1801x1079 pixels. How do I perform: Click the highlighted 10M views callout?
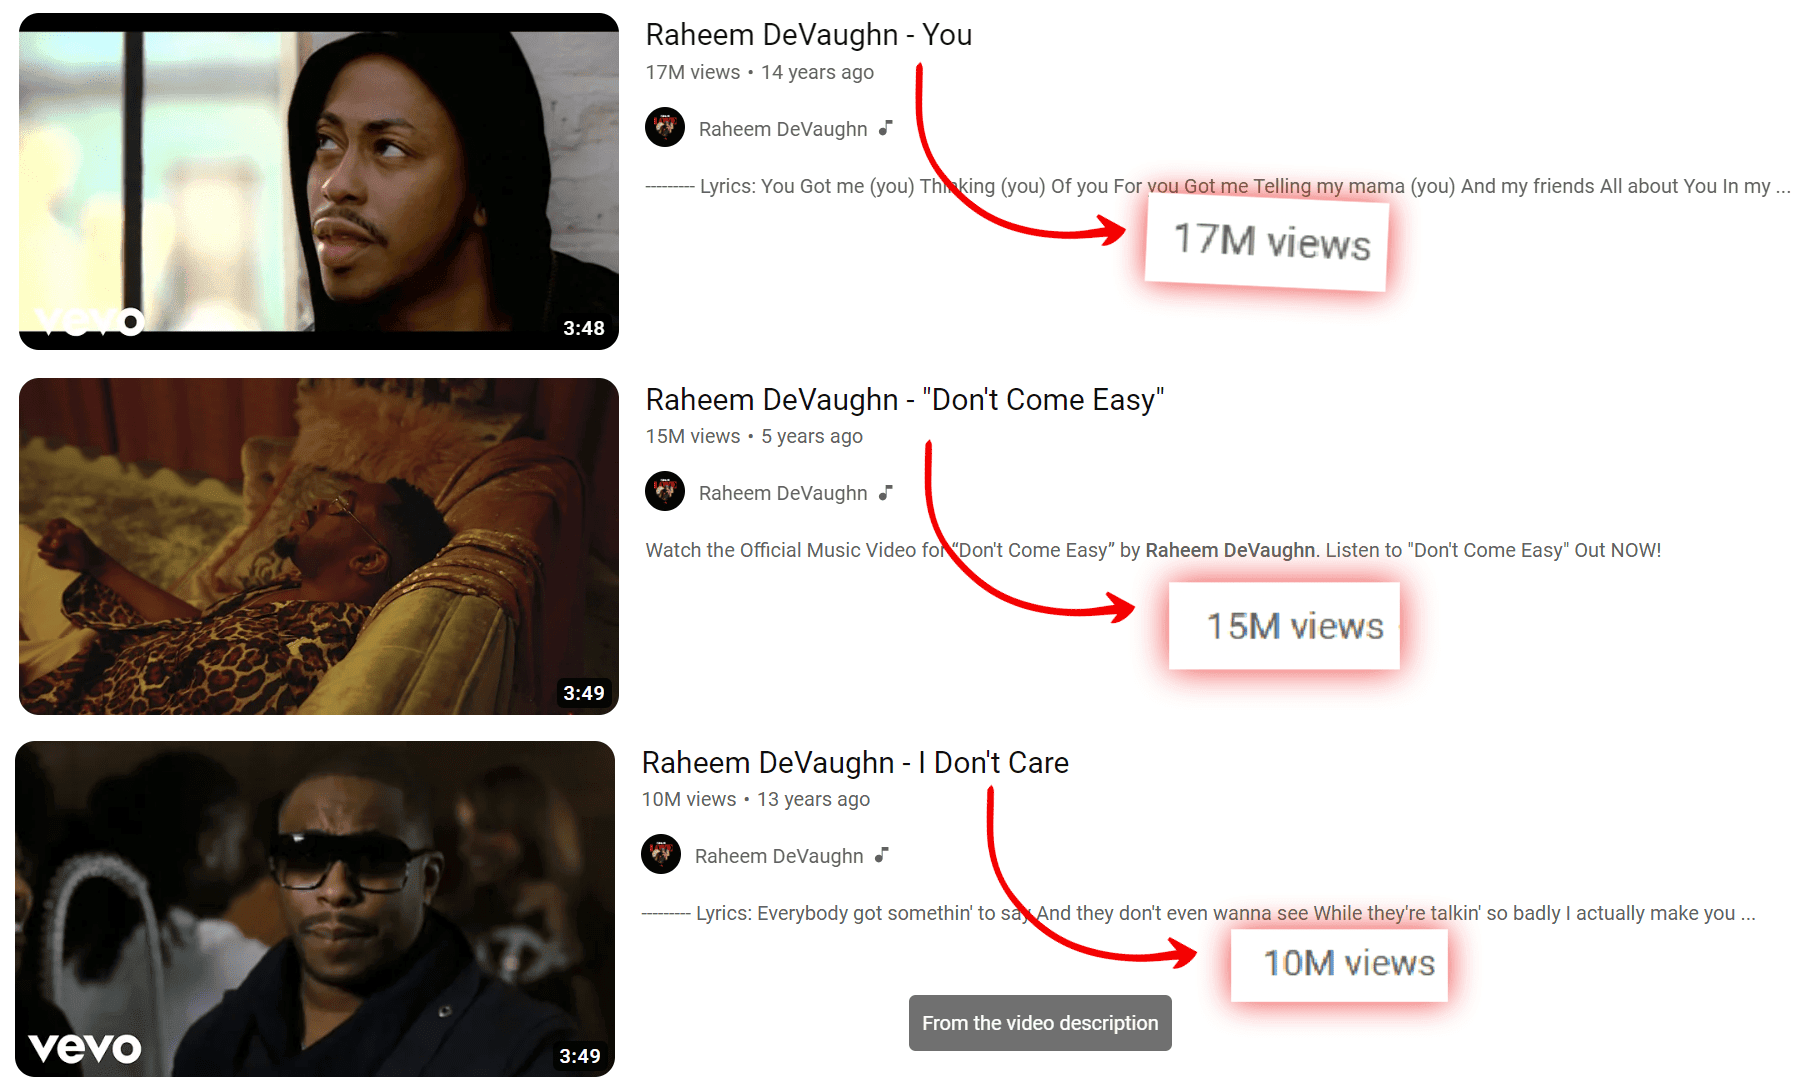[x=1339, y=964]
